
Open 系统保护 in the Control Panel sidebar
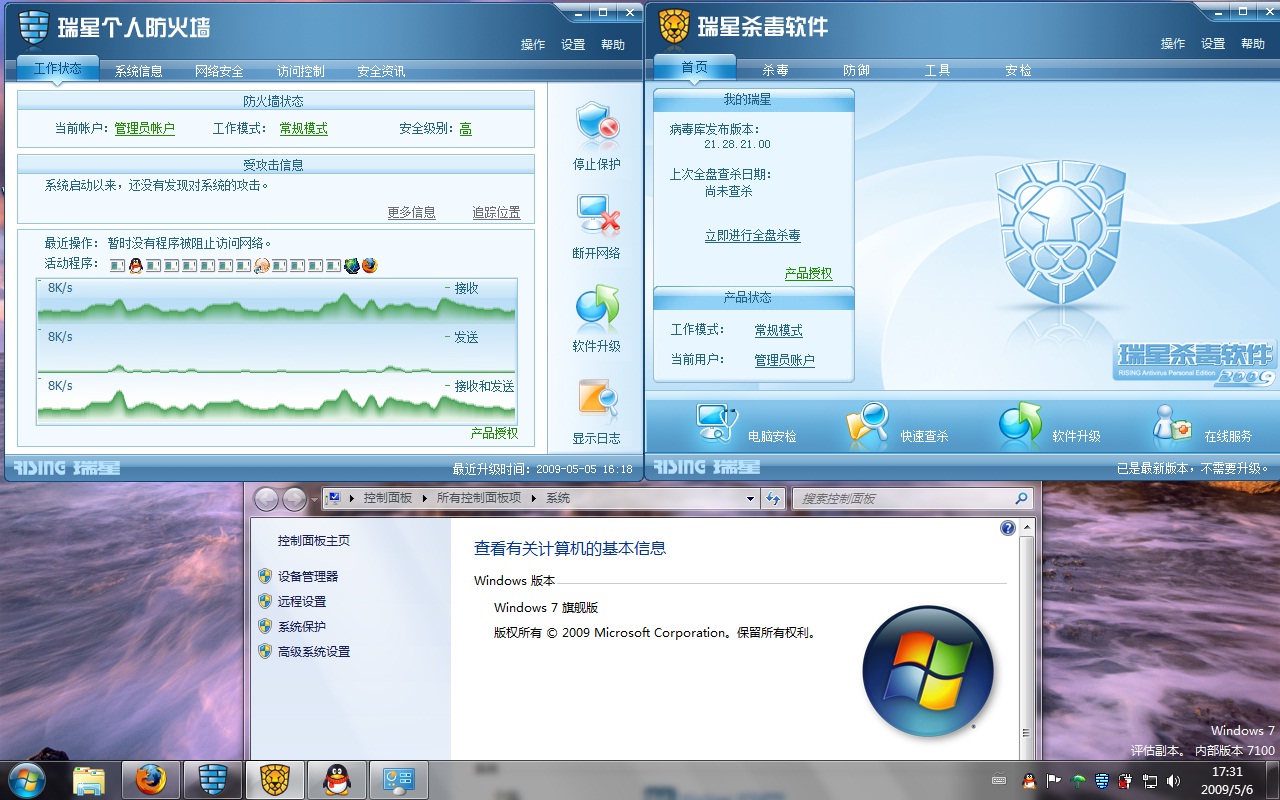pyautogui.click(x=302, y=626)
